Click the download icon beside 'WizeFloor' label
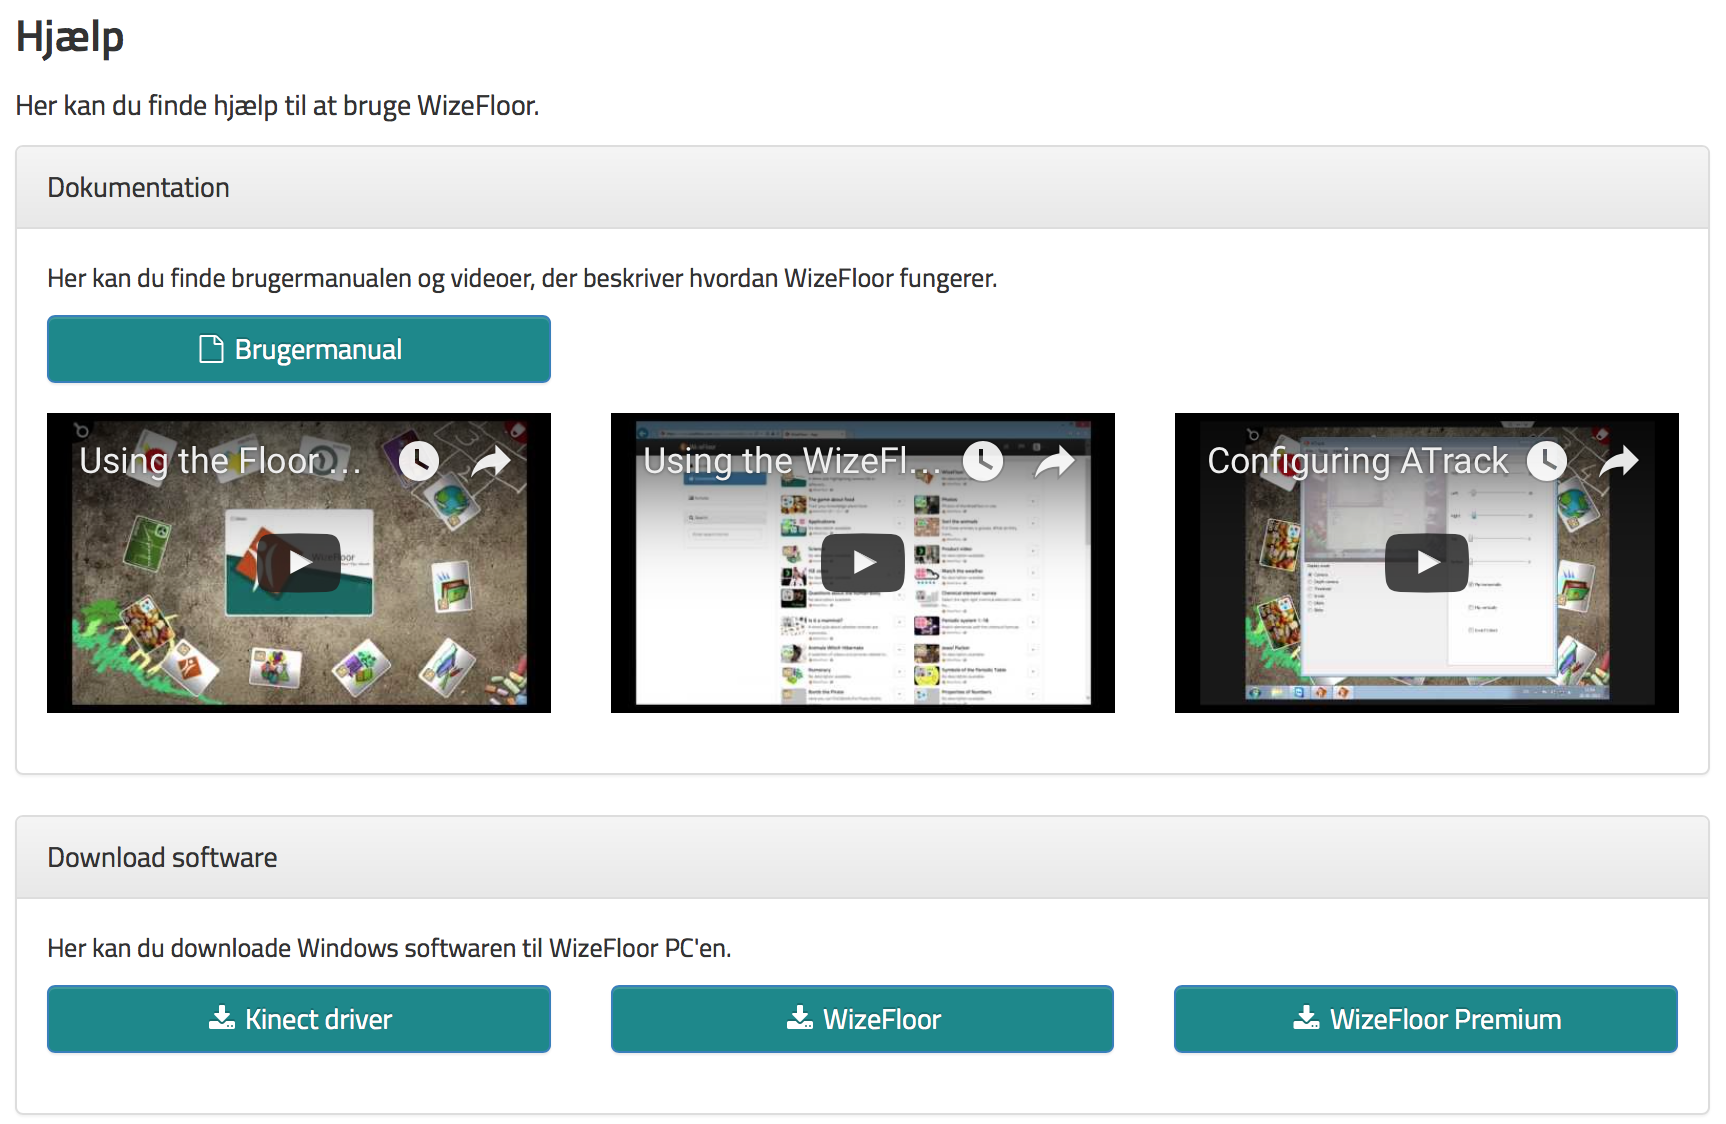Viewport: 1726px width, 1124px height. (x=799, y=1018)
